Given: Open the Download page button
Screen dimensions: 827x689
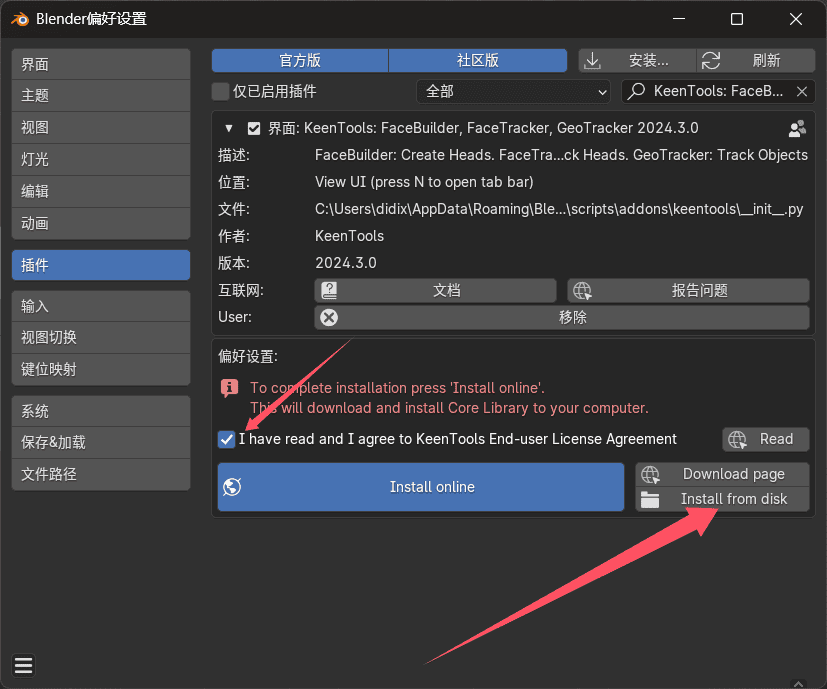Looking at the screenshot, I should click(x=722, y=474).
